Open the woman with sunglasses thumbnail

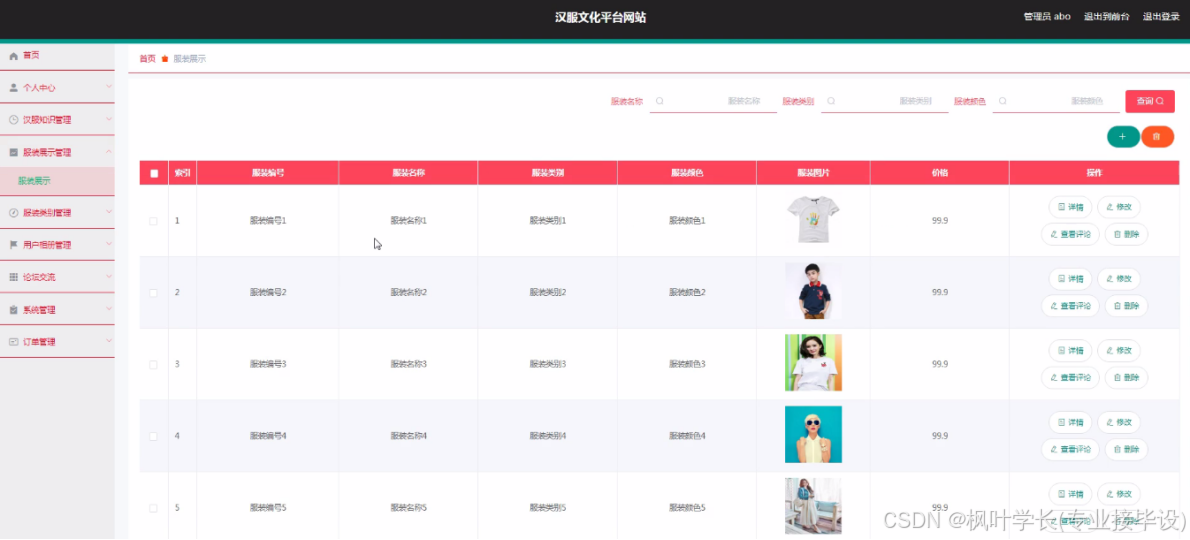coord(813,435)
